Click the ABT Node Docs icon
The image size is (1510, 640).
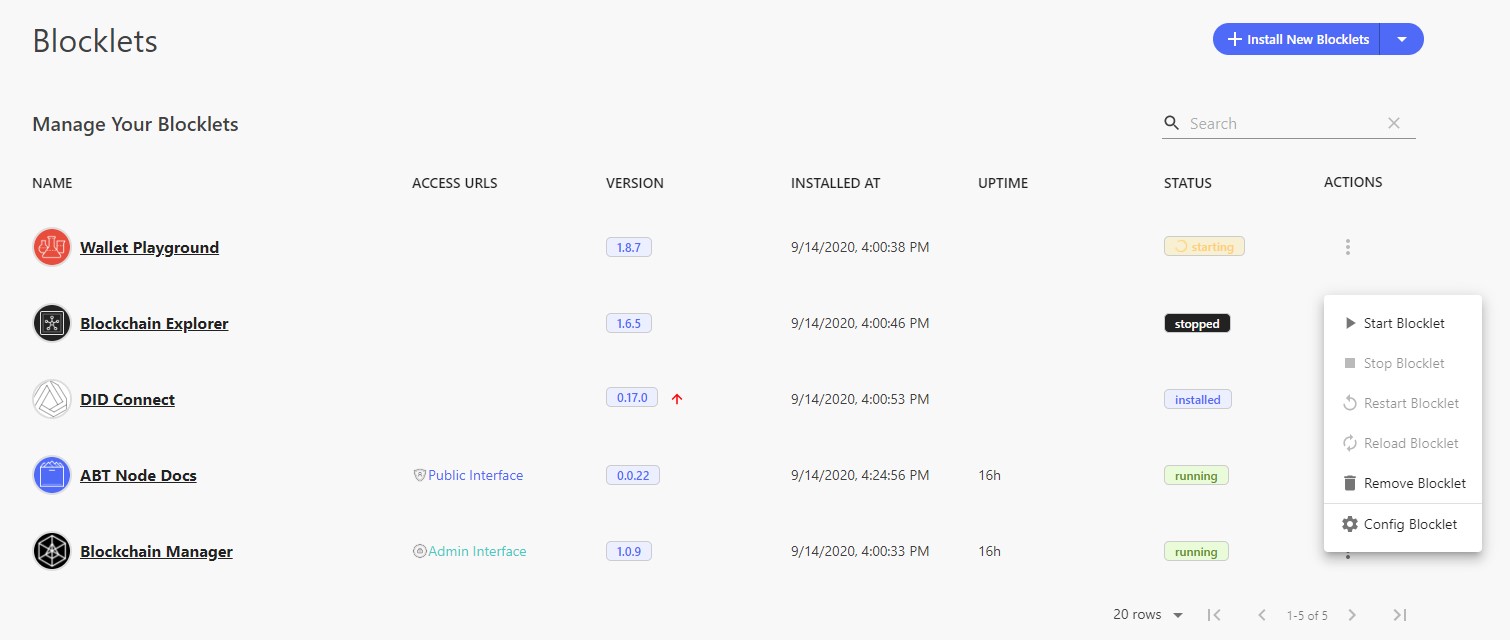point(52,475)
